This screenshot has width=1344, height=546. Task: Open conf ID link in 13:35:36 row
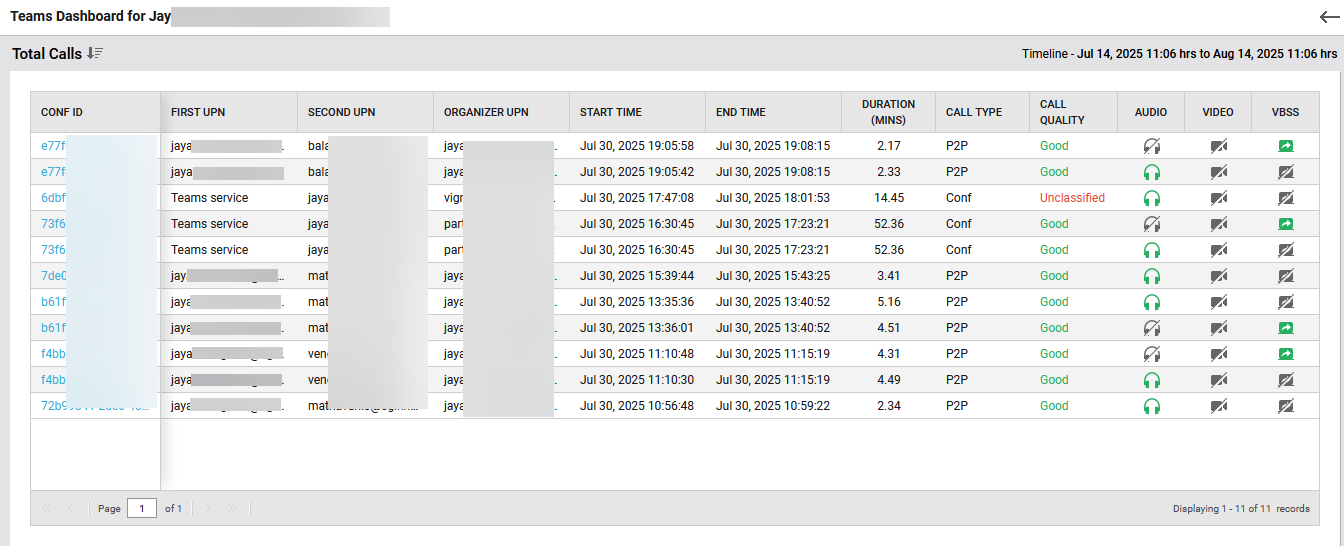point(53,302)
